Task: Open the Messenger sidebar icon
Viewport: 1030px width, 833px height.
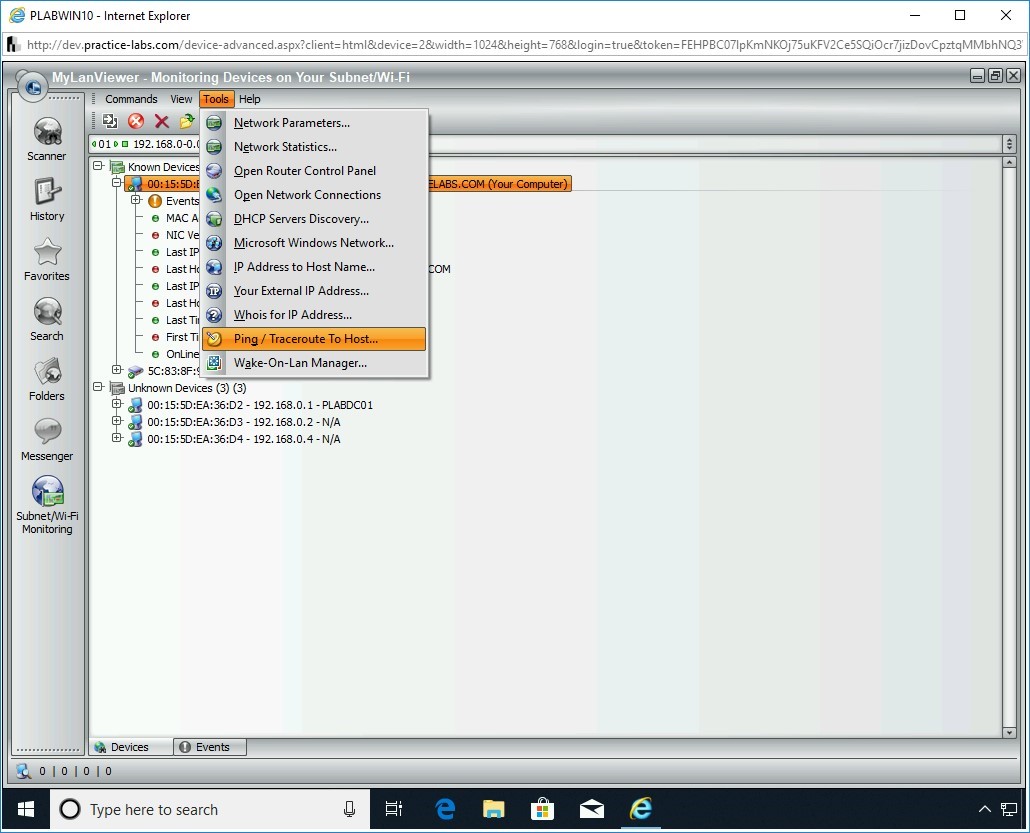Action: tap(47, 433)
